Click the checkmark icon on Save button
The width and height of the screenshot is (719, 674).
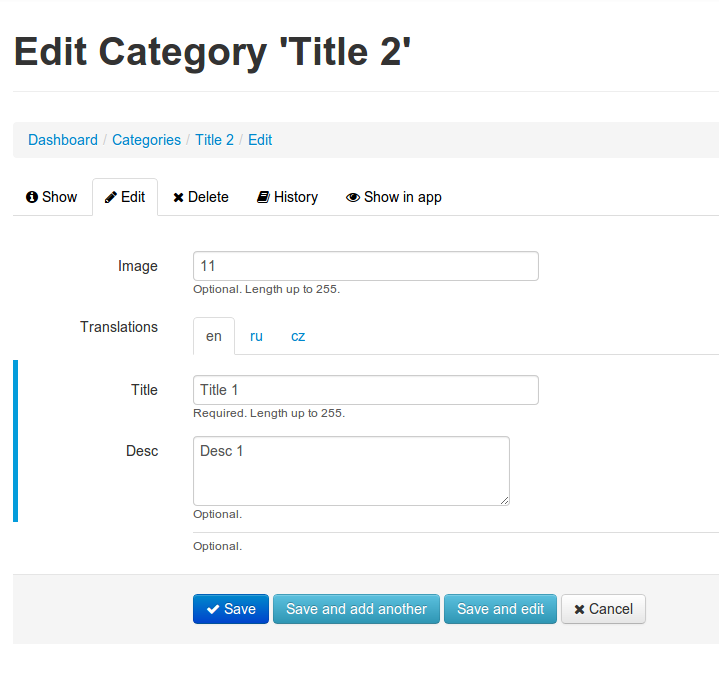(213, 609)
